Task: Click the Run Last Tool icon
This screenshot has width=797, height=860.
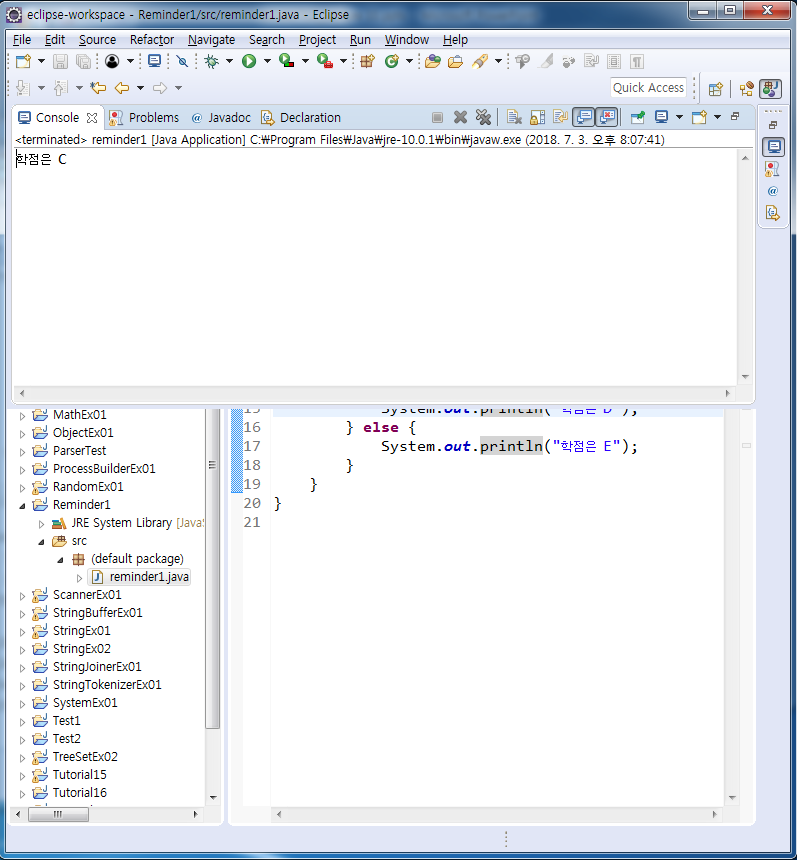Action: click(x=325, y=61)
